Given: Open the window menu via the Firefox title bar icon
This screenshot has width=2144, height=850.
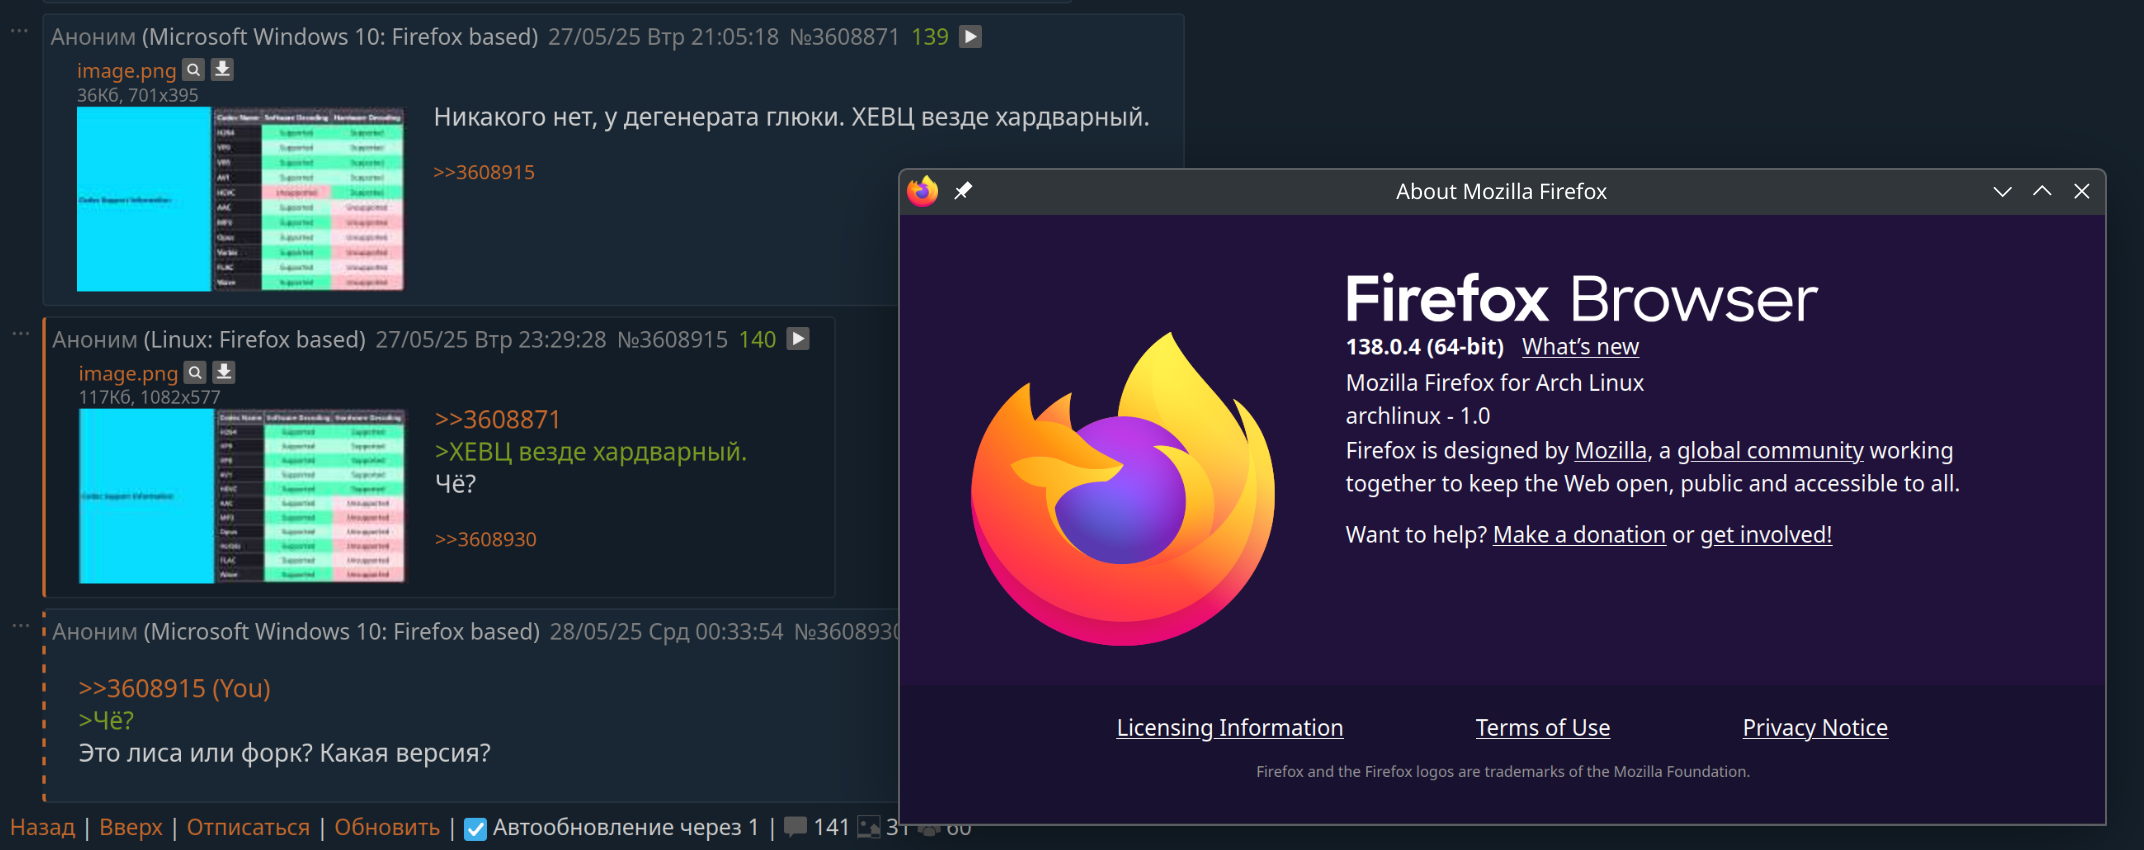Looking at the screenshot, I should point(922,191).
